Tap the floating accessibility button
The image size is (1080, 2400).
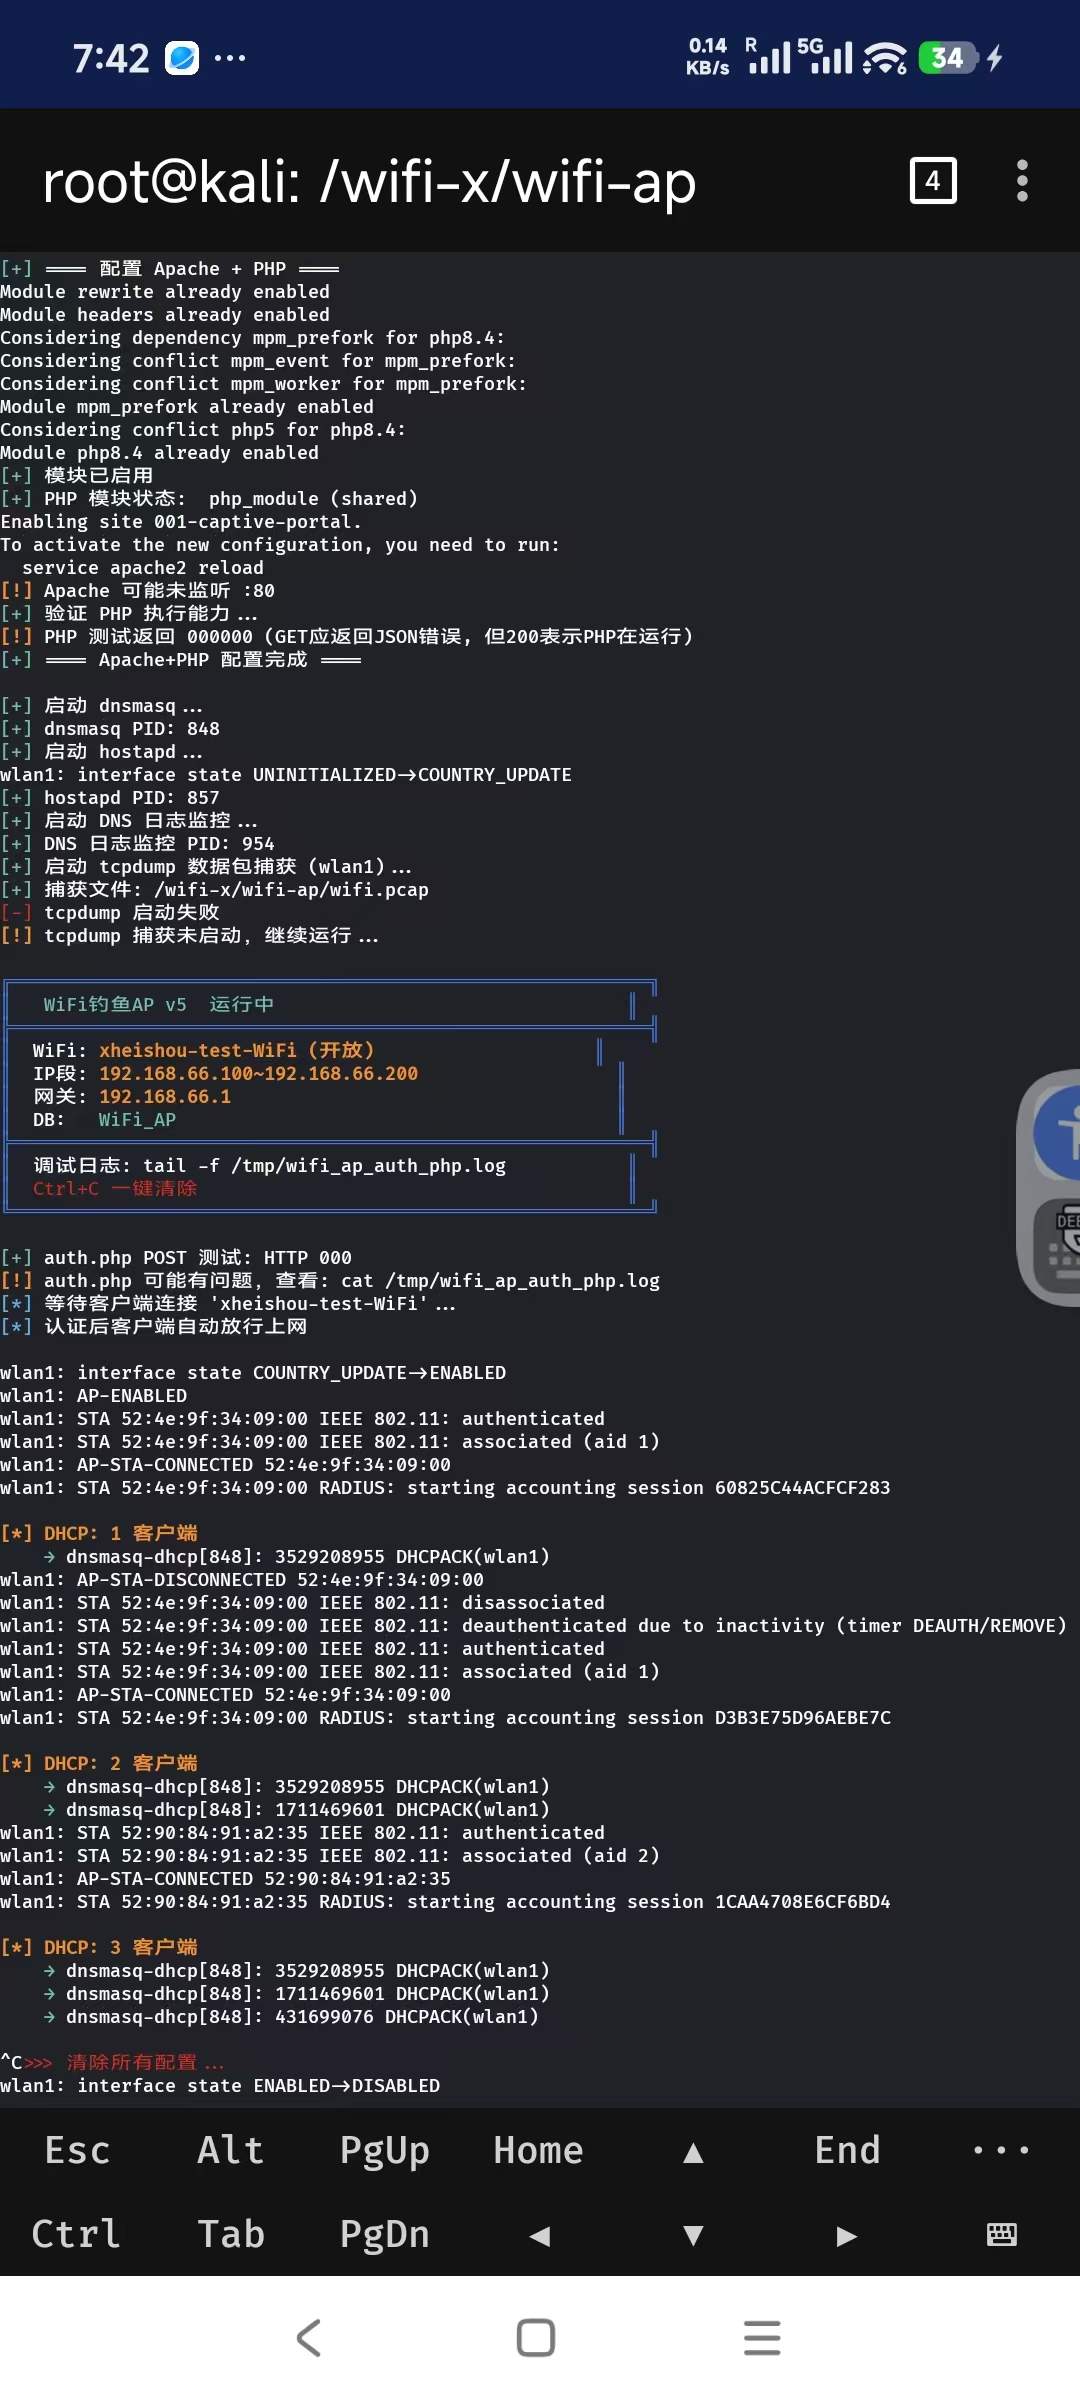coord(1058,1133)
